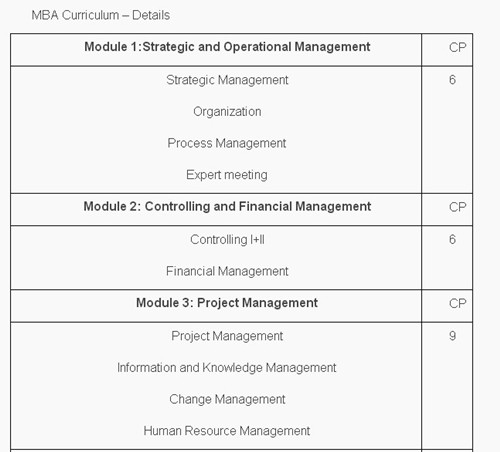Image resolution: width=500 pixels, height=452 pixels.
Task: Click the 9 credit points value
Action: (452, 336)
